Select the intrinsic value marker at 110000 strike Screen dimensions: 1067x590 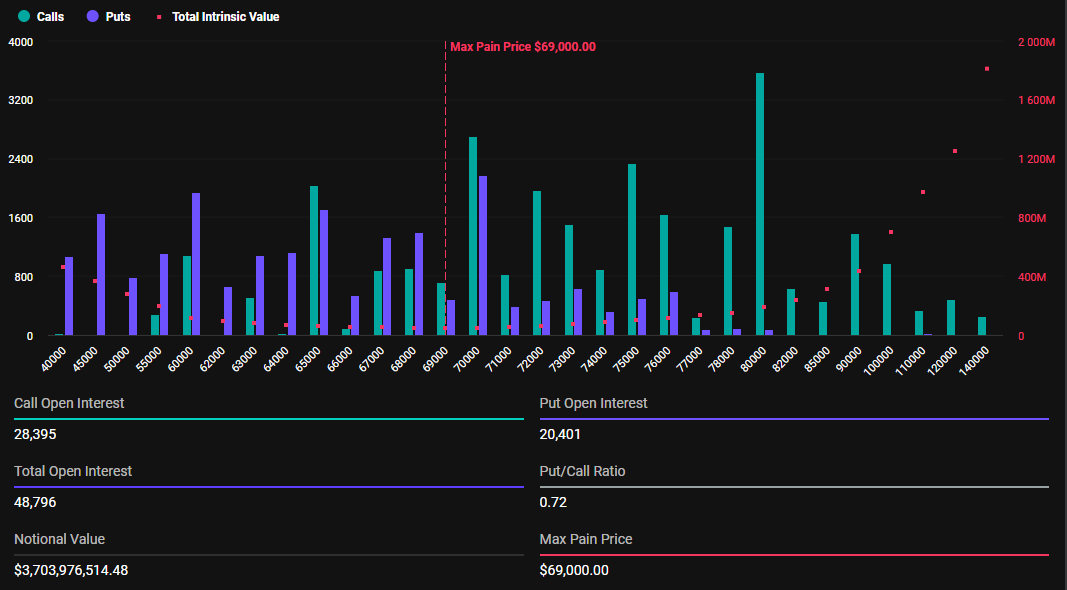922,192
